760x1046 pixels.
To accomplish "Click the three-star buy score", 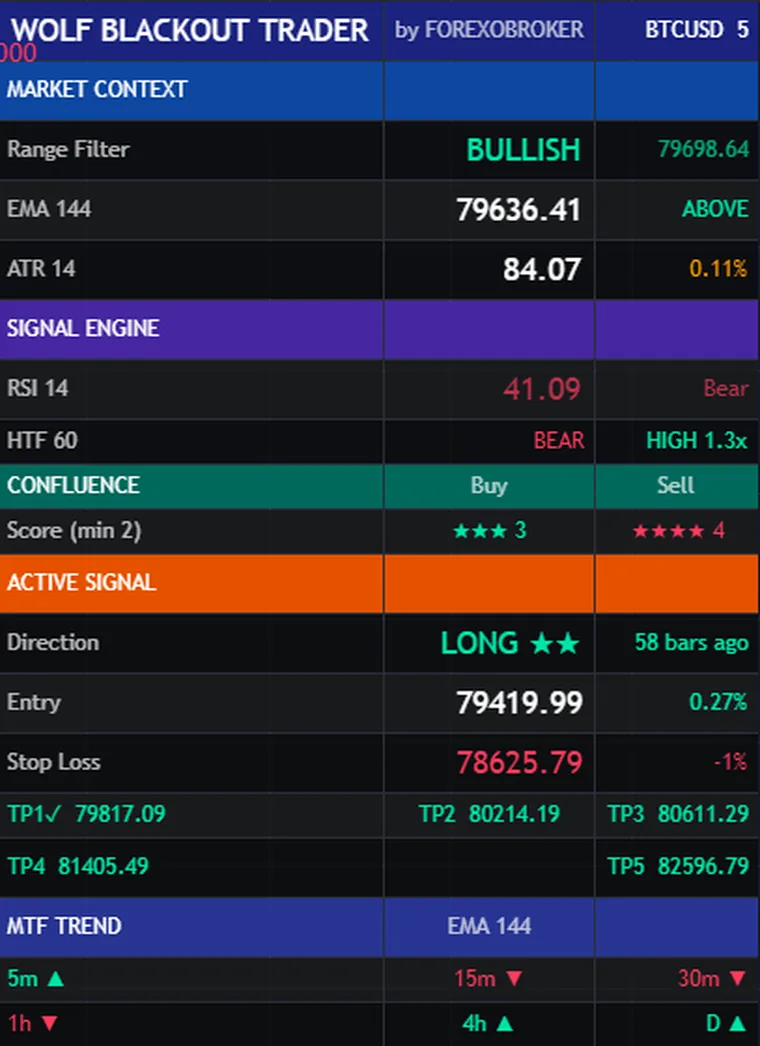I will [x=490, y=530].
